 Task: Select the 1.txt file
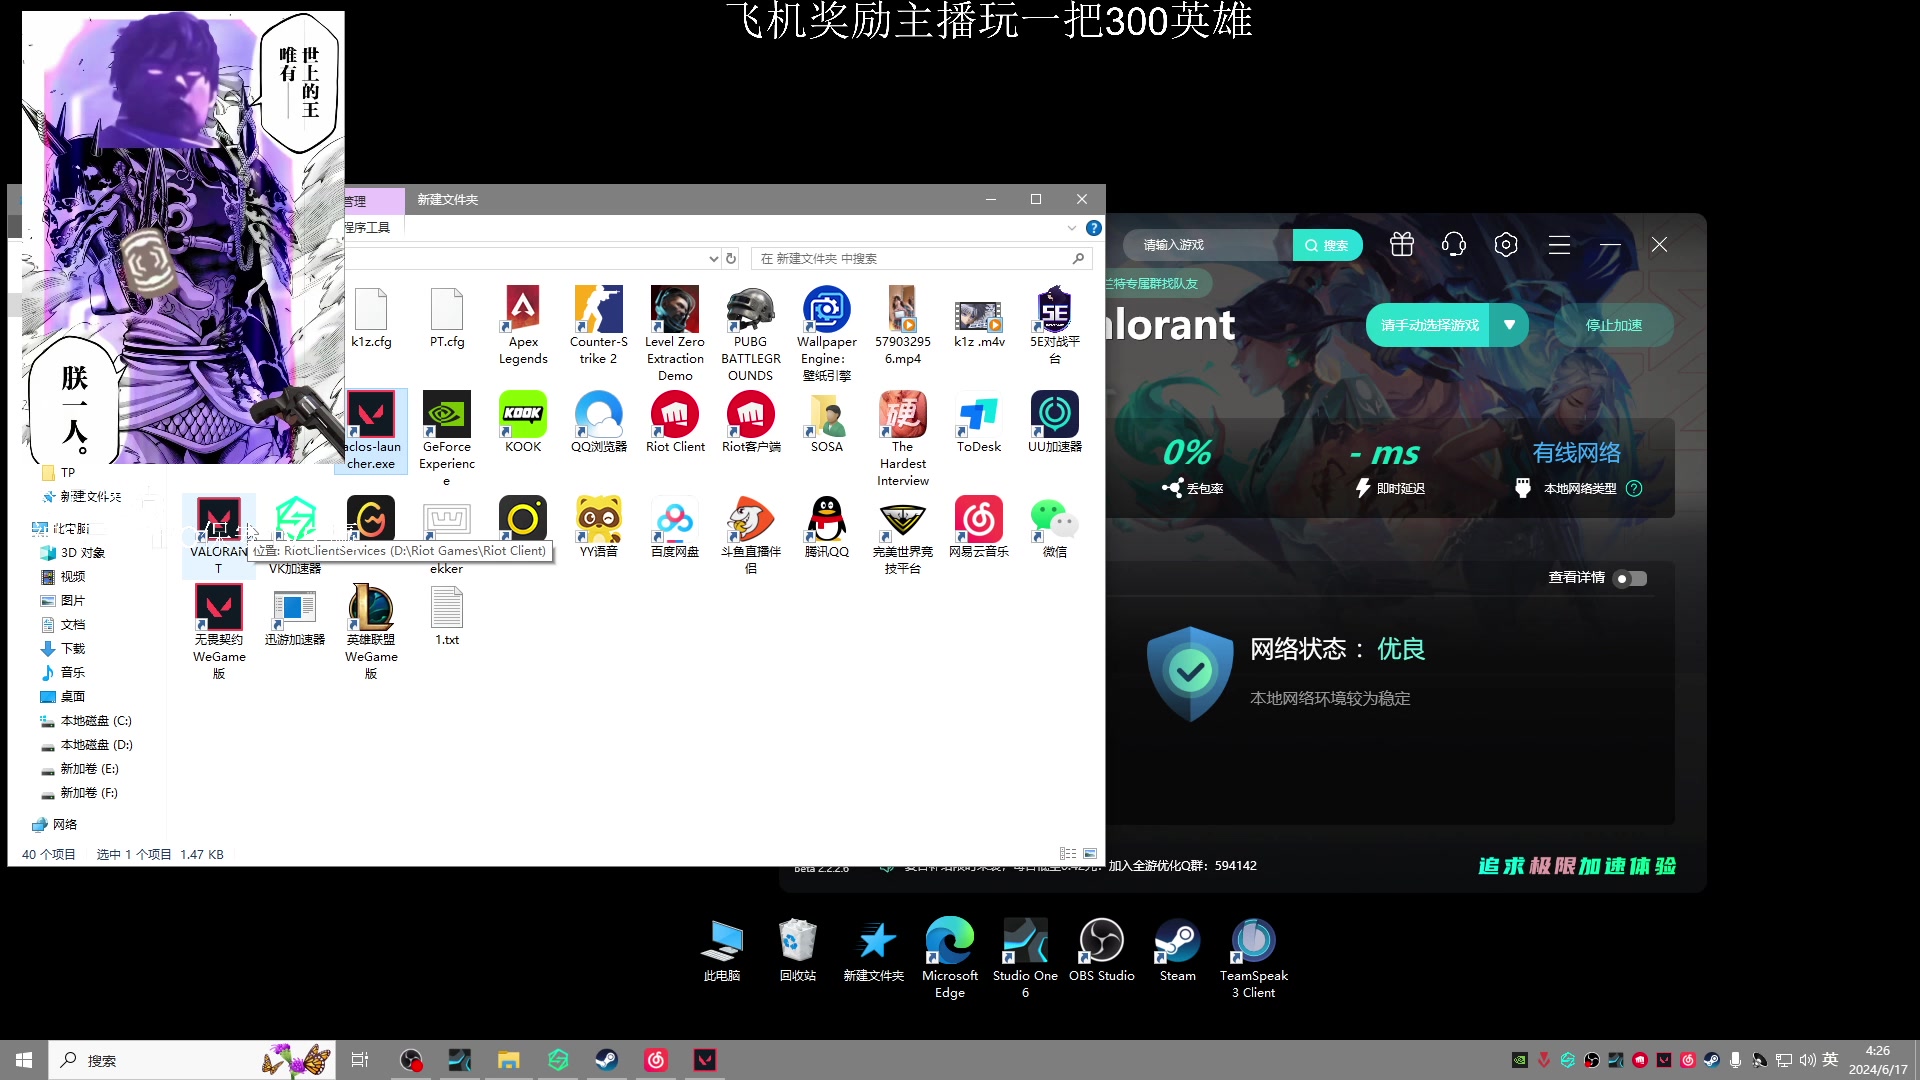447,615
